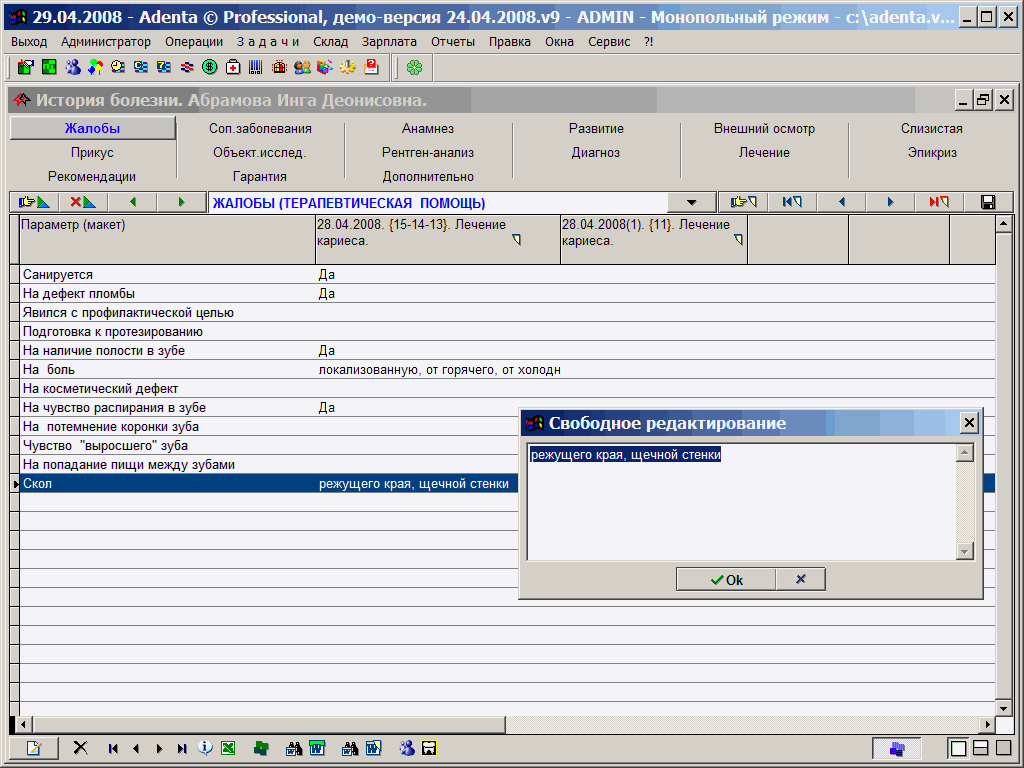Expand the marker on the 28.04.2008(1) {11} column
Image resolution: width=1024 pixels, height=768 pixels.
click(x=739, y=240)
